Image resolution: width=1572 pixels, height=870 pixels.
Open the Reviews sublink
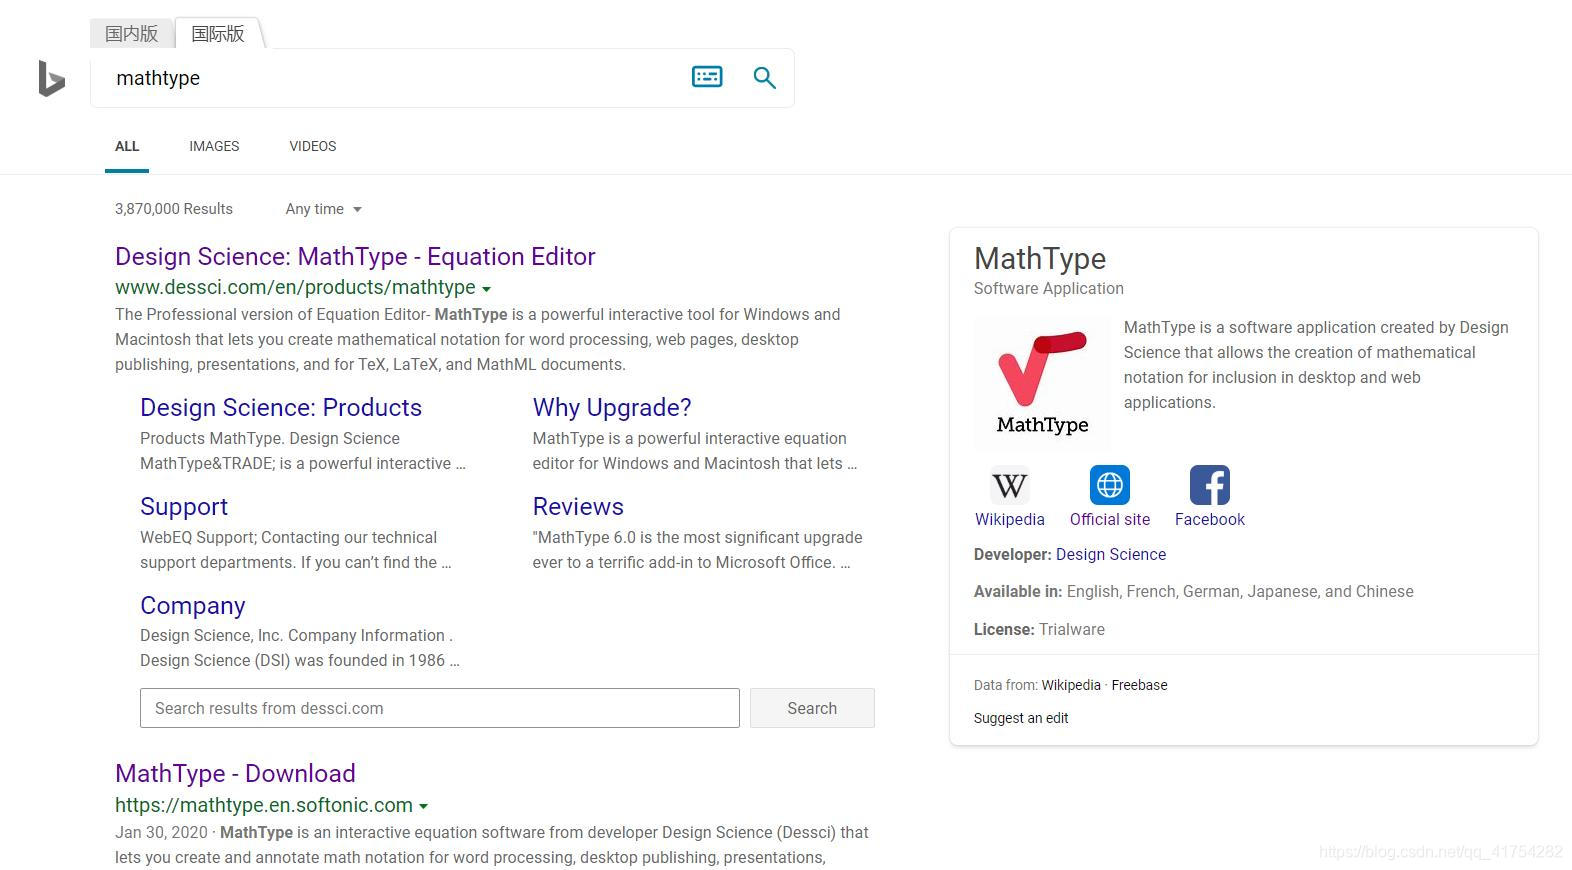click(x=578, y=507)
